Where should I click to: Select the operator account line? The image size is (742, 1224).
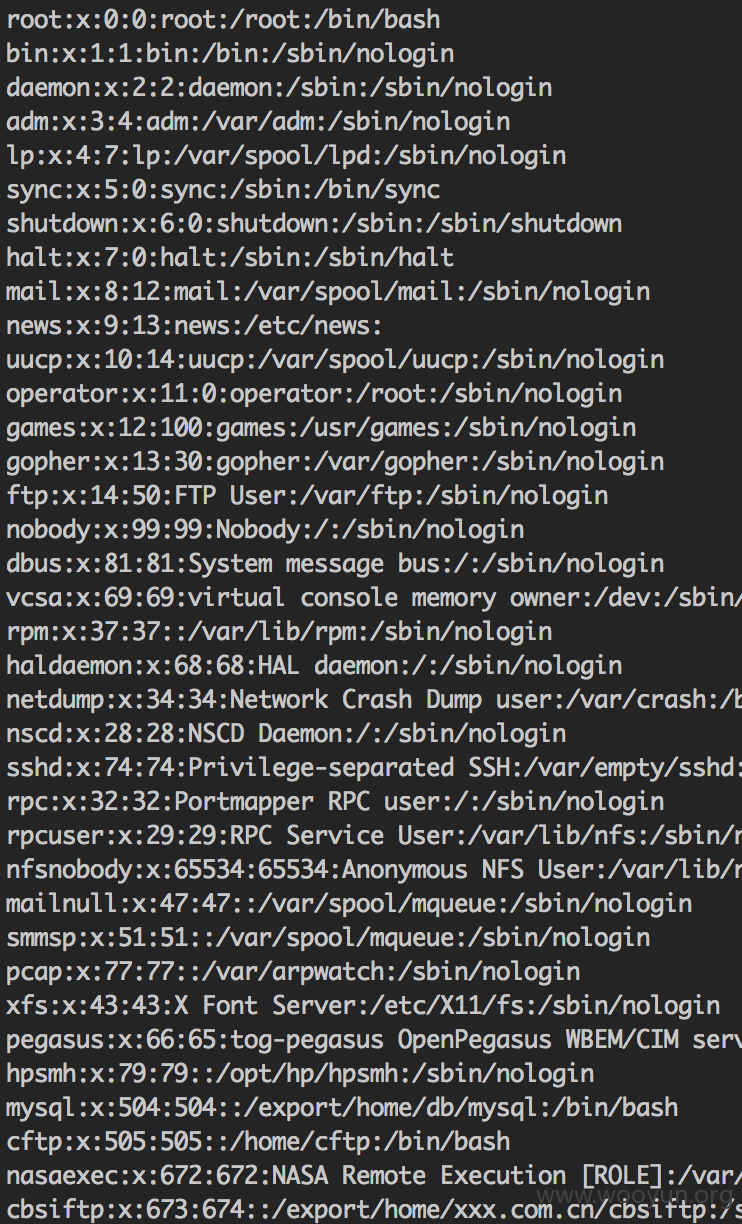[x=314, y=393]
